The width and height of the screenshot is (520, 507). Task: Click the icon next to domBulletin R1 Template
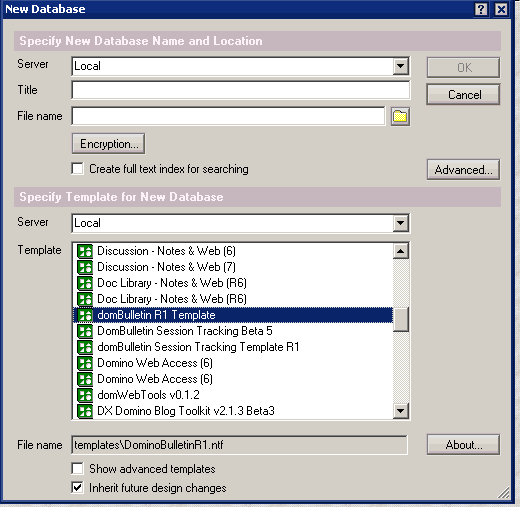coord(85,315)
